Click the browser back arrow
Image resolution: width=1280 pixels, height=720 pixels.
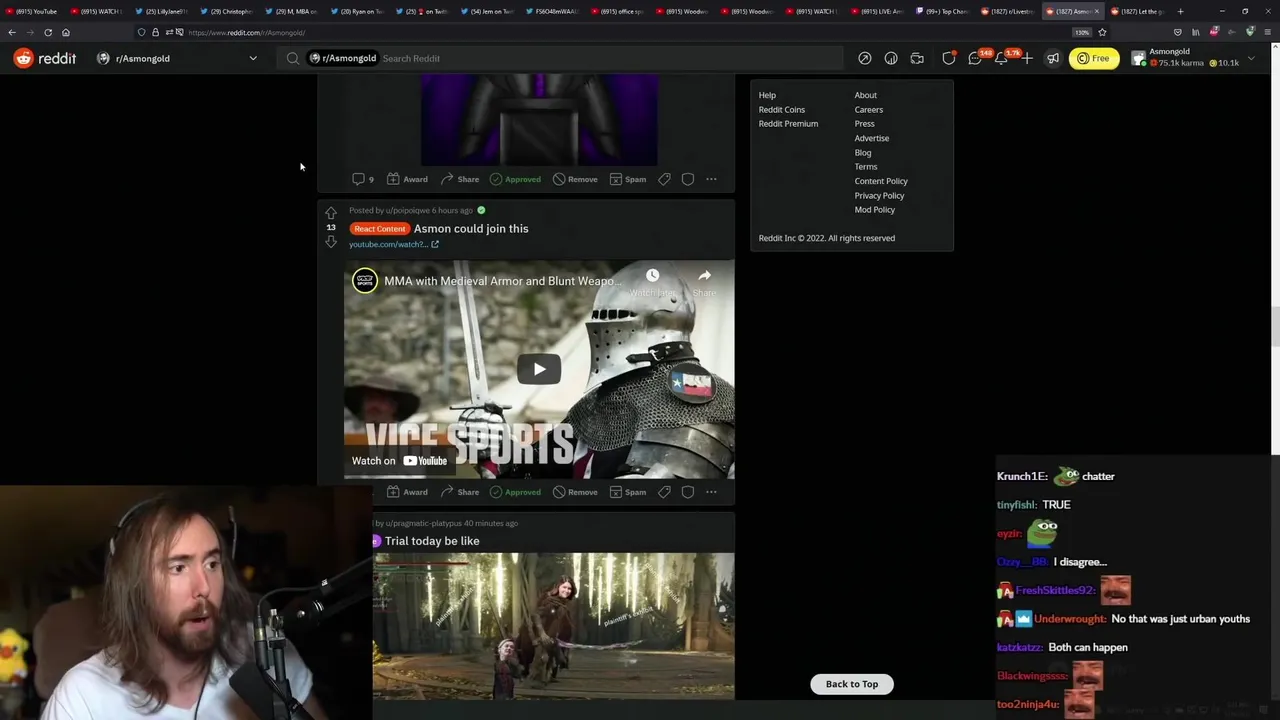pos(12,32)
